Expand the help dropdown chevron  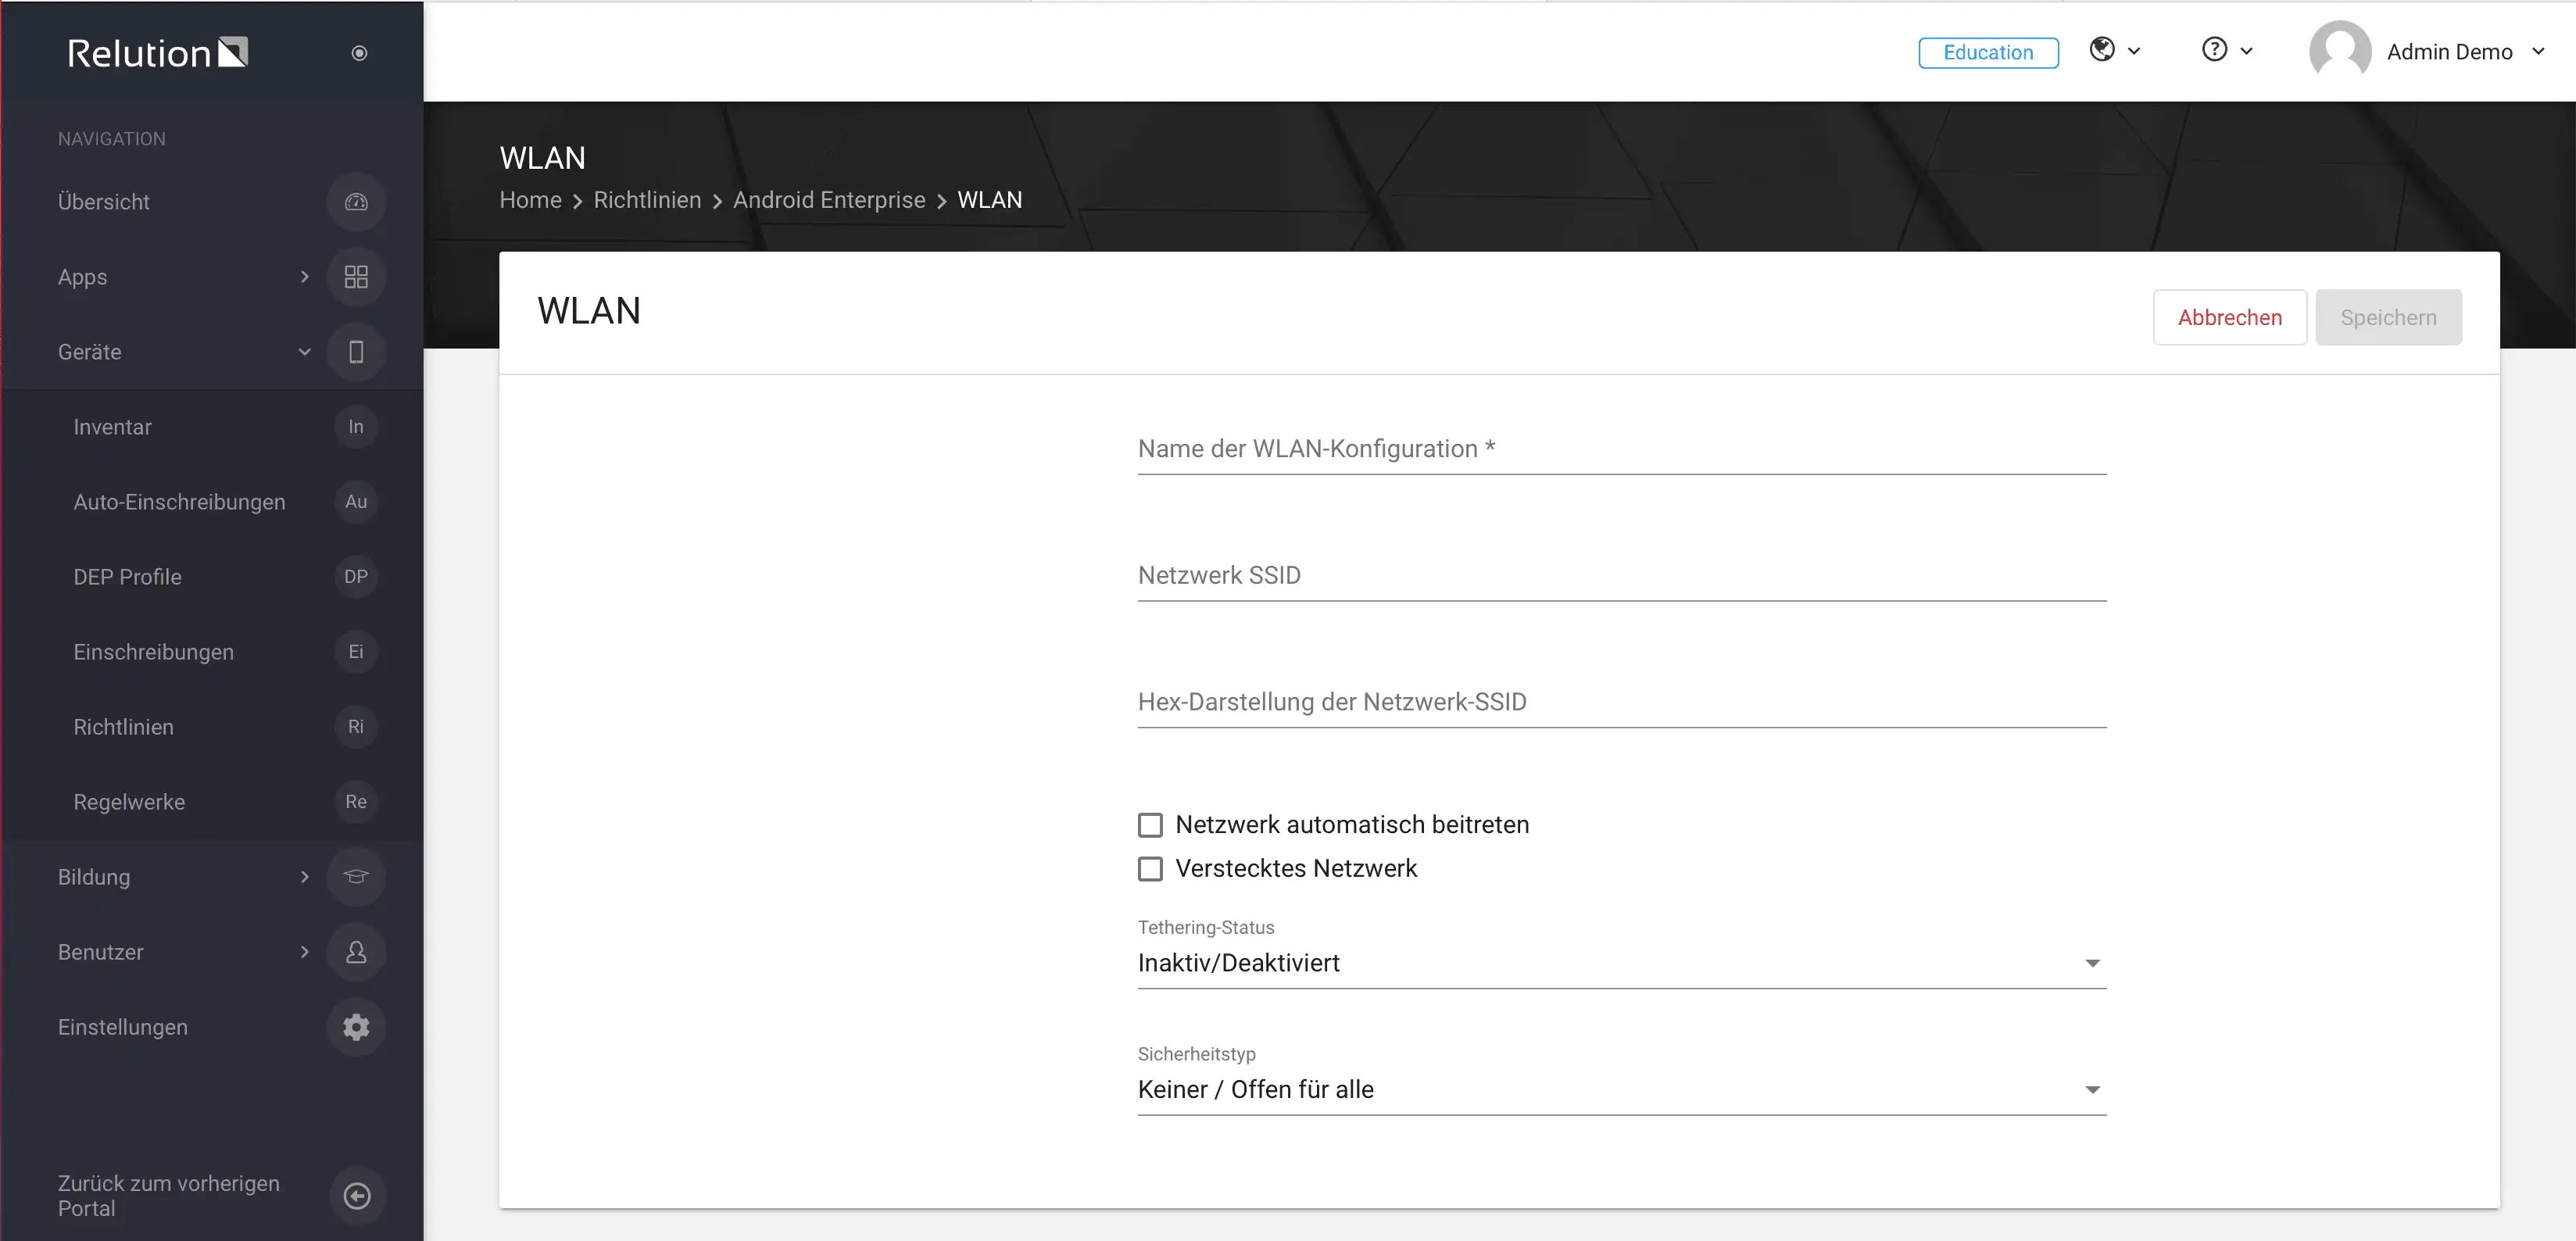2246,51
